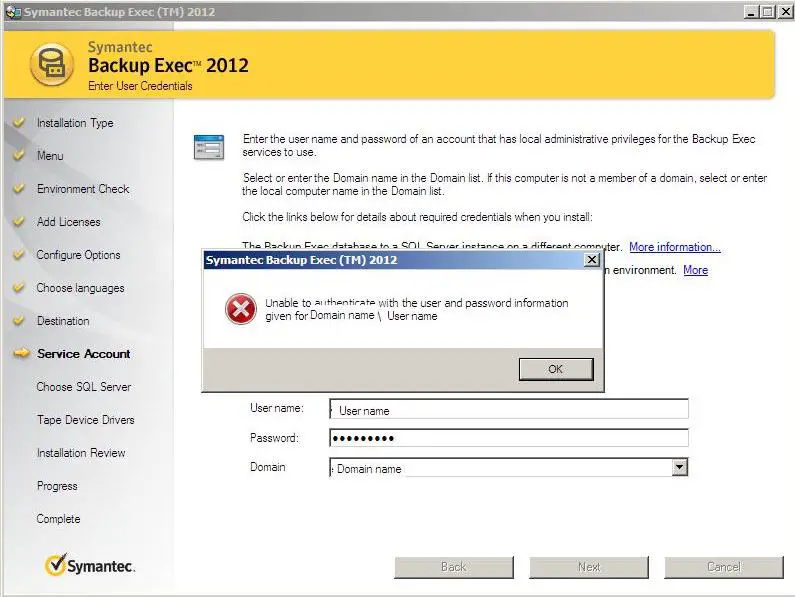Click the title bar application icon
Image resolution: width=795 pixels, height=597 pixels.
[13, 12]
